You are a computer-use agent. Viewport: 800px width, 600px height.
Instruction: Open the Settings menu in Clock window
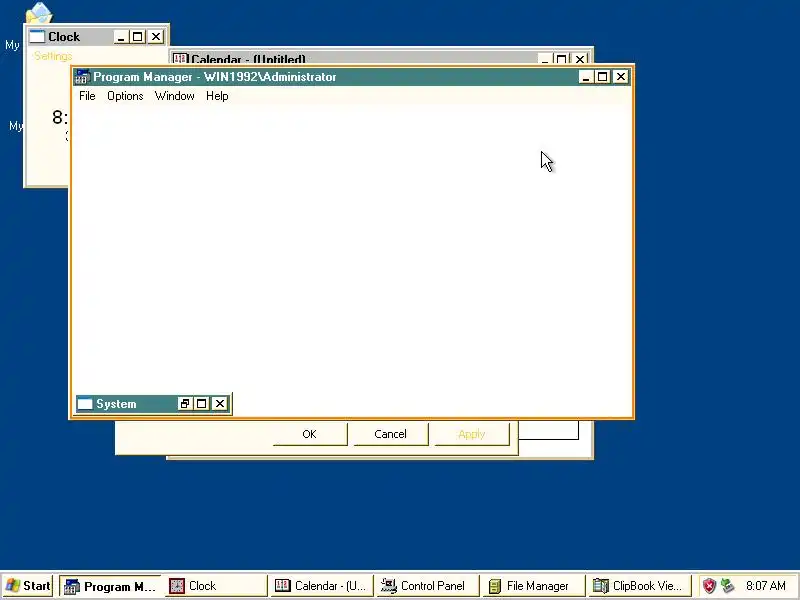coord(53,56)
